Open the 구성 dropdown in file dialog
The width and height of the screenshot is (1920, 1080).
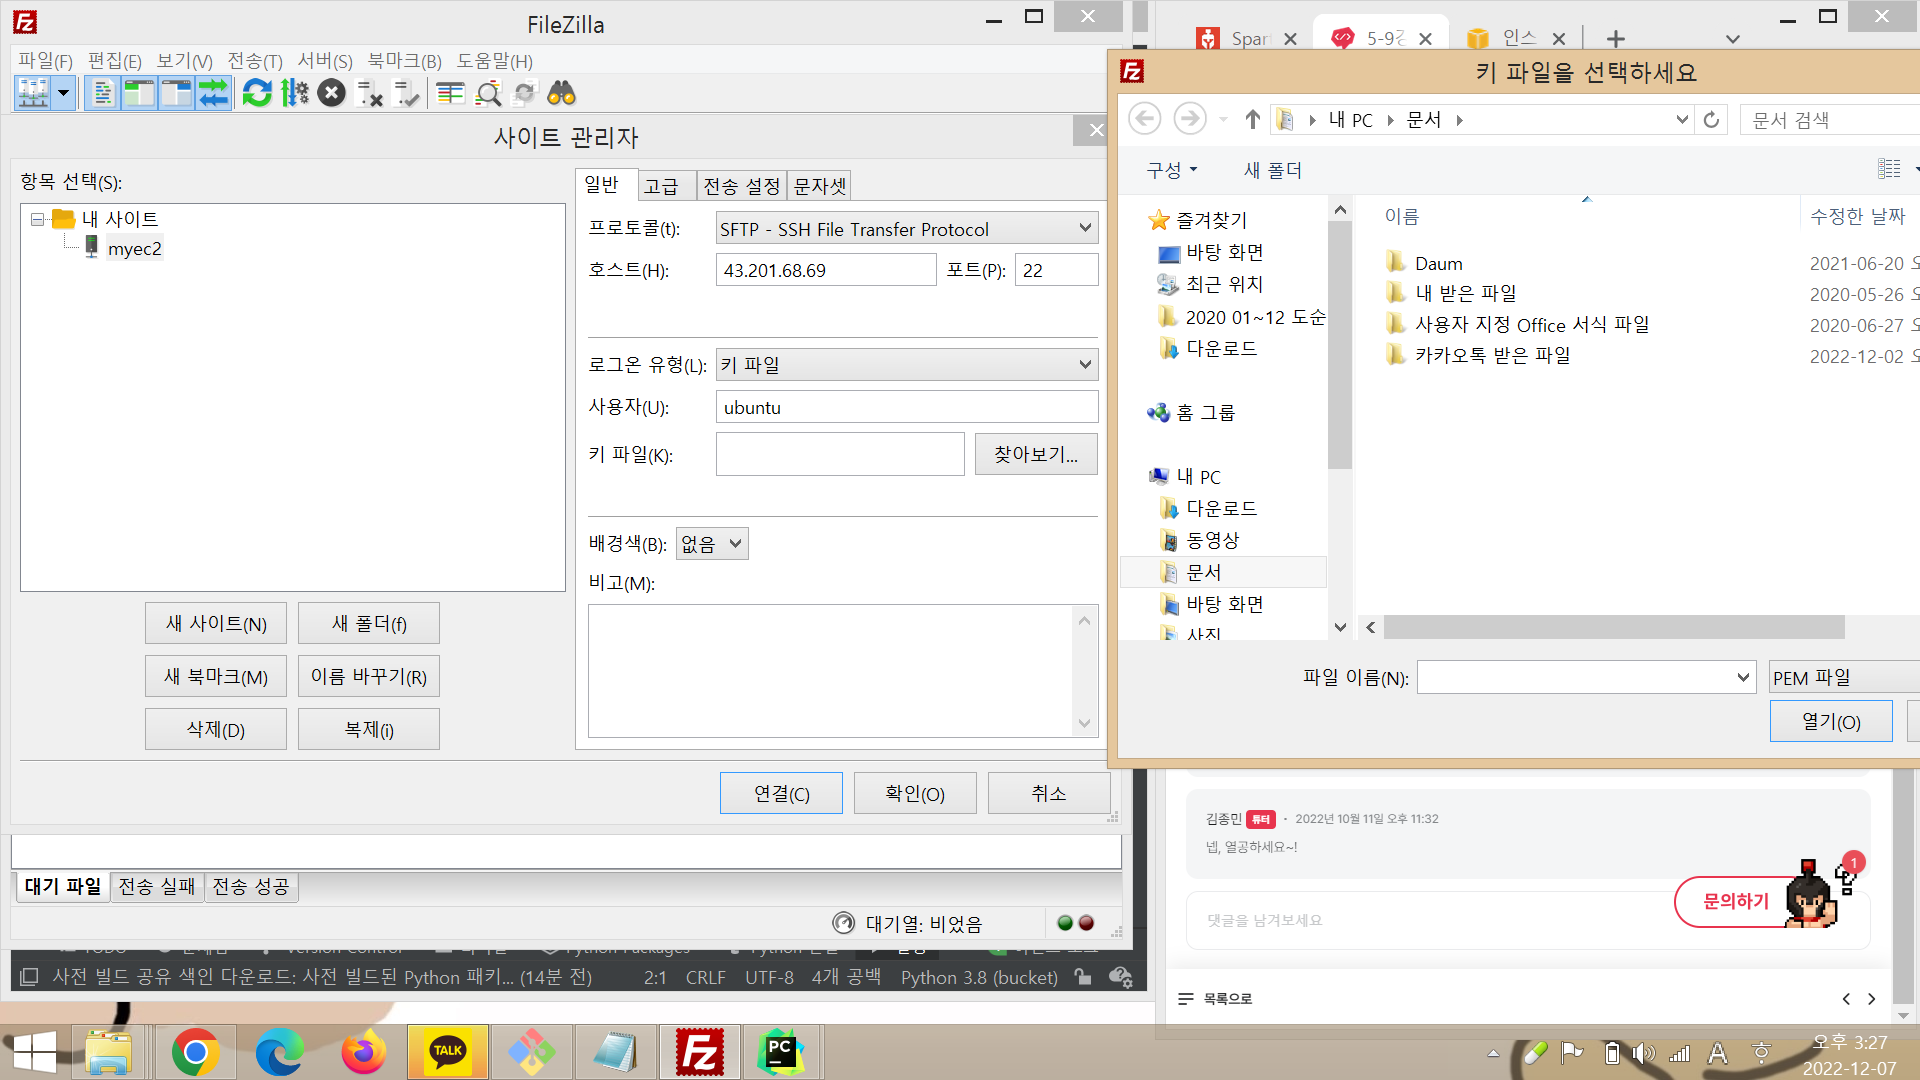pyautogui.click(x=1172, y=171)
